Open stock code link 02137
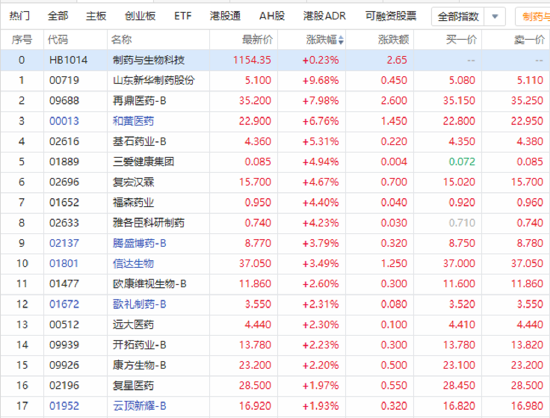 [x=64, y=243]
